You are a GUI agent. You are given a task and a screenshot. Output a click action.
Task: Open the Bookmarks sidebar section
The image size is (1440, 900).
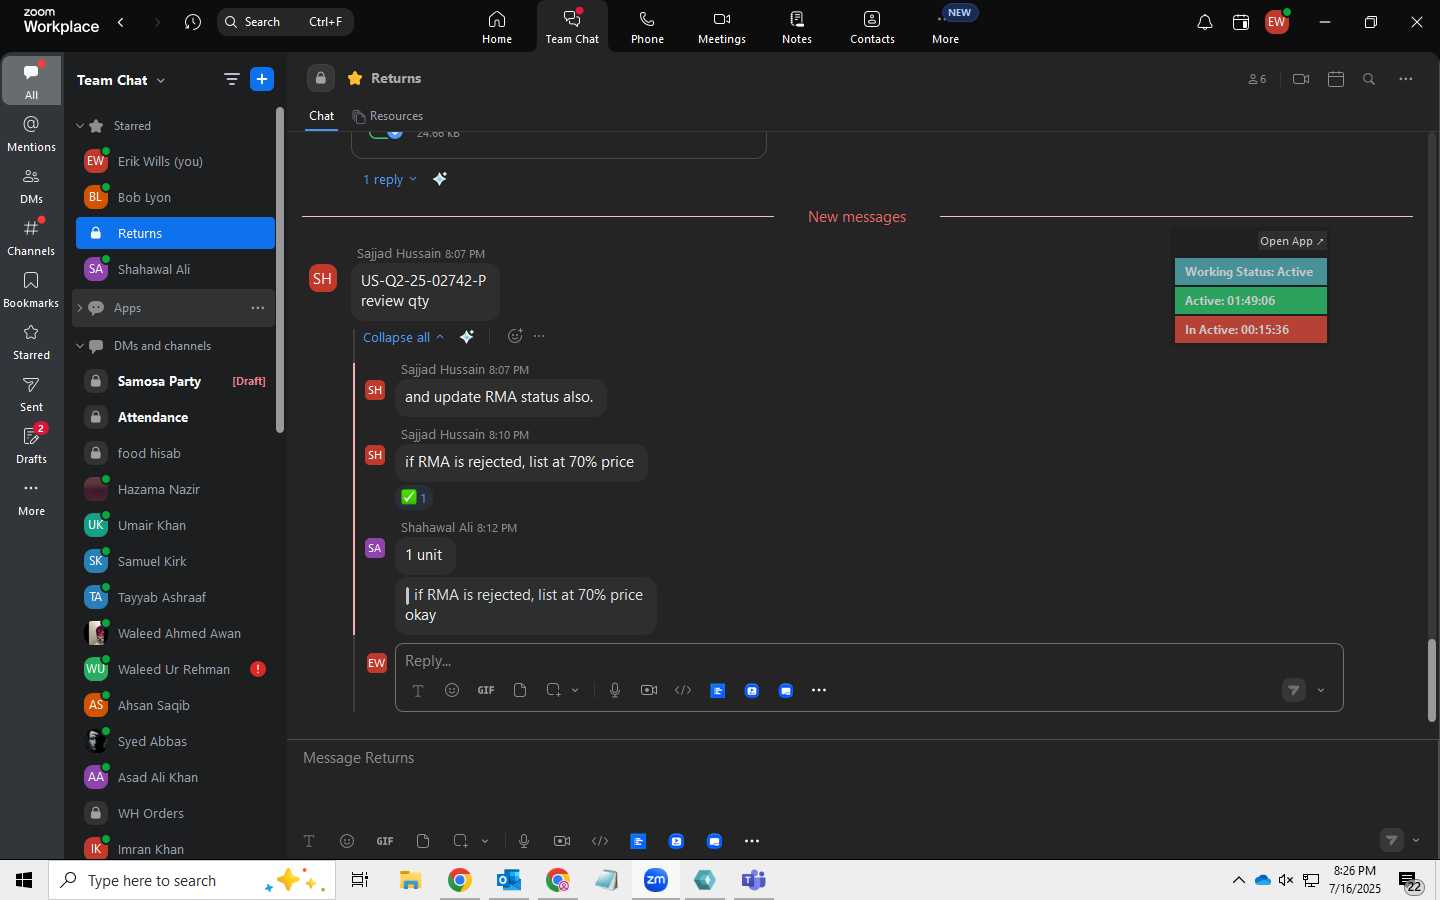(x=31, y=290)
